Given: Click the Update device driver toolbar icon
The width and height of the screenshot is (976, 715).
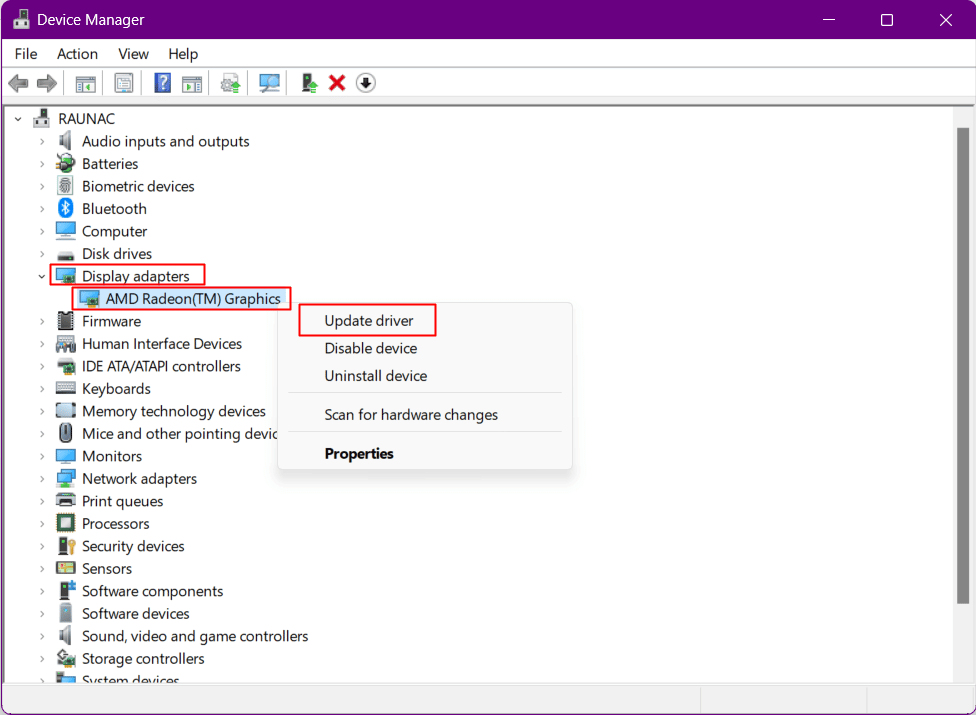Looking at the screenshot, I should click(x=230, y=83).
